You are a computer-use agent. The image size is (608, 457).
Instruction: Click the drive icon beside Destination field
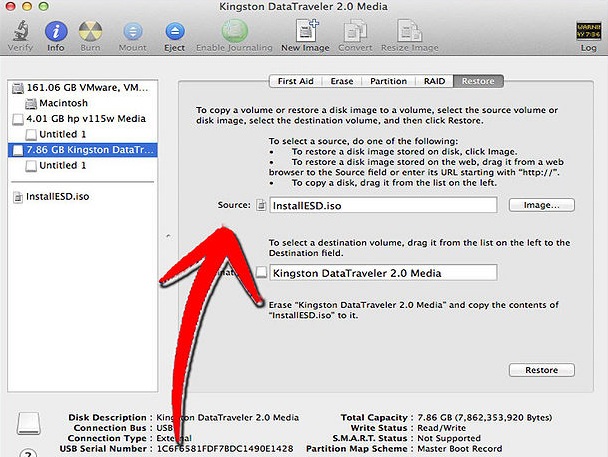coord(262,272)
